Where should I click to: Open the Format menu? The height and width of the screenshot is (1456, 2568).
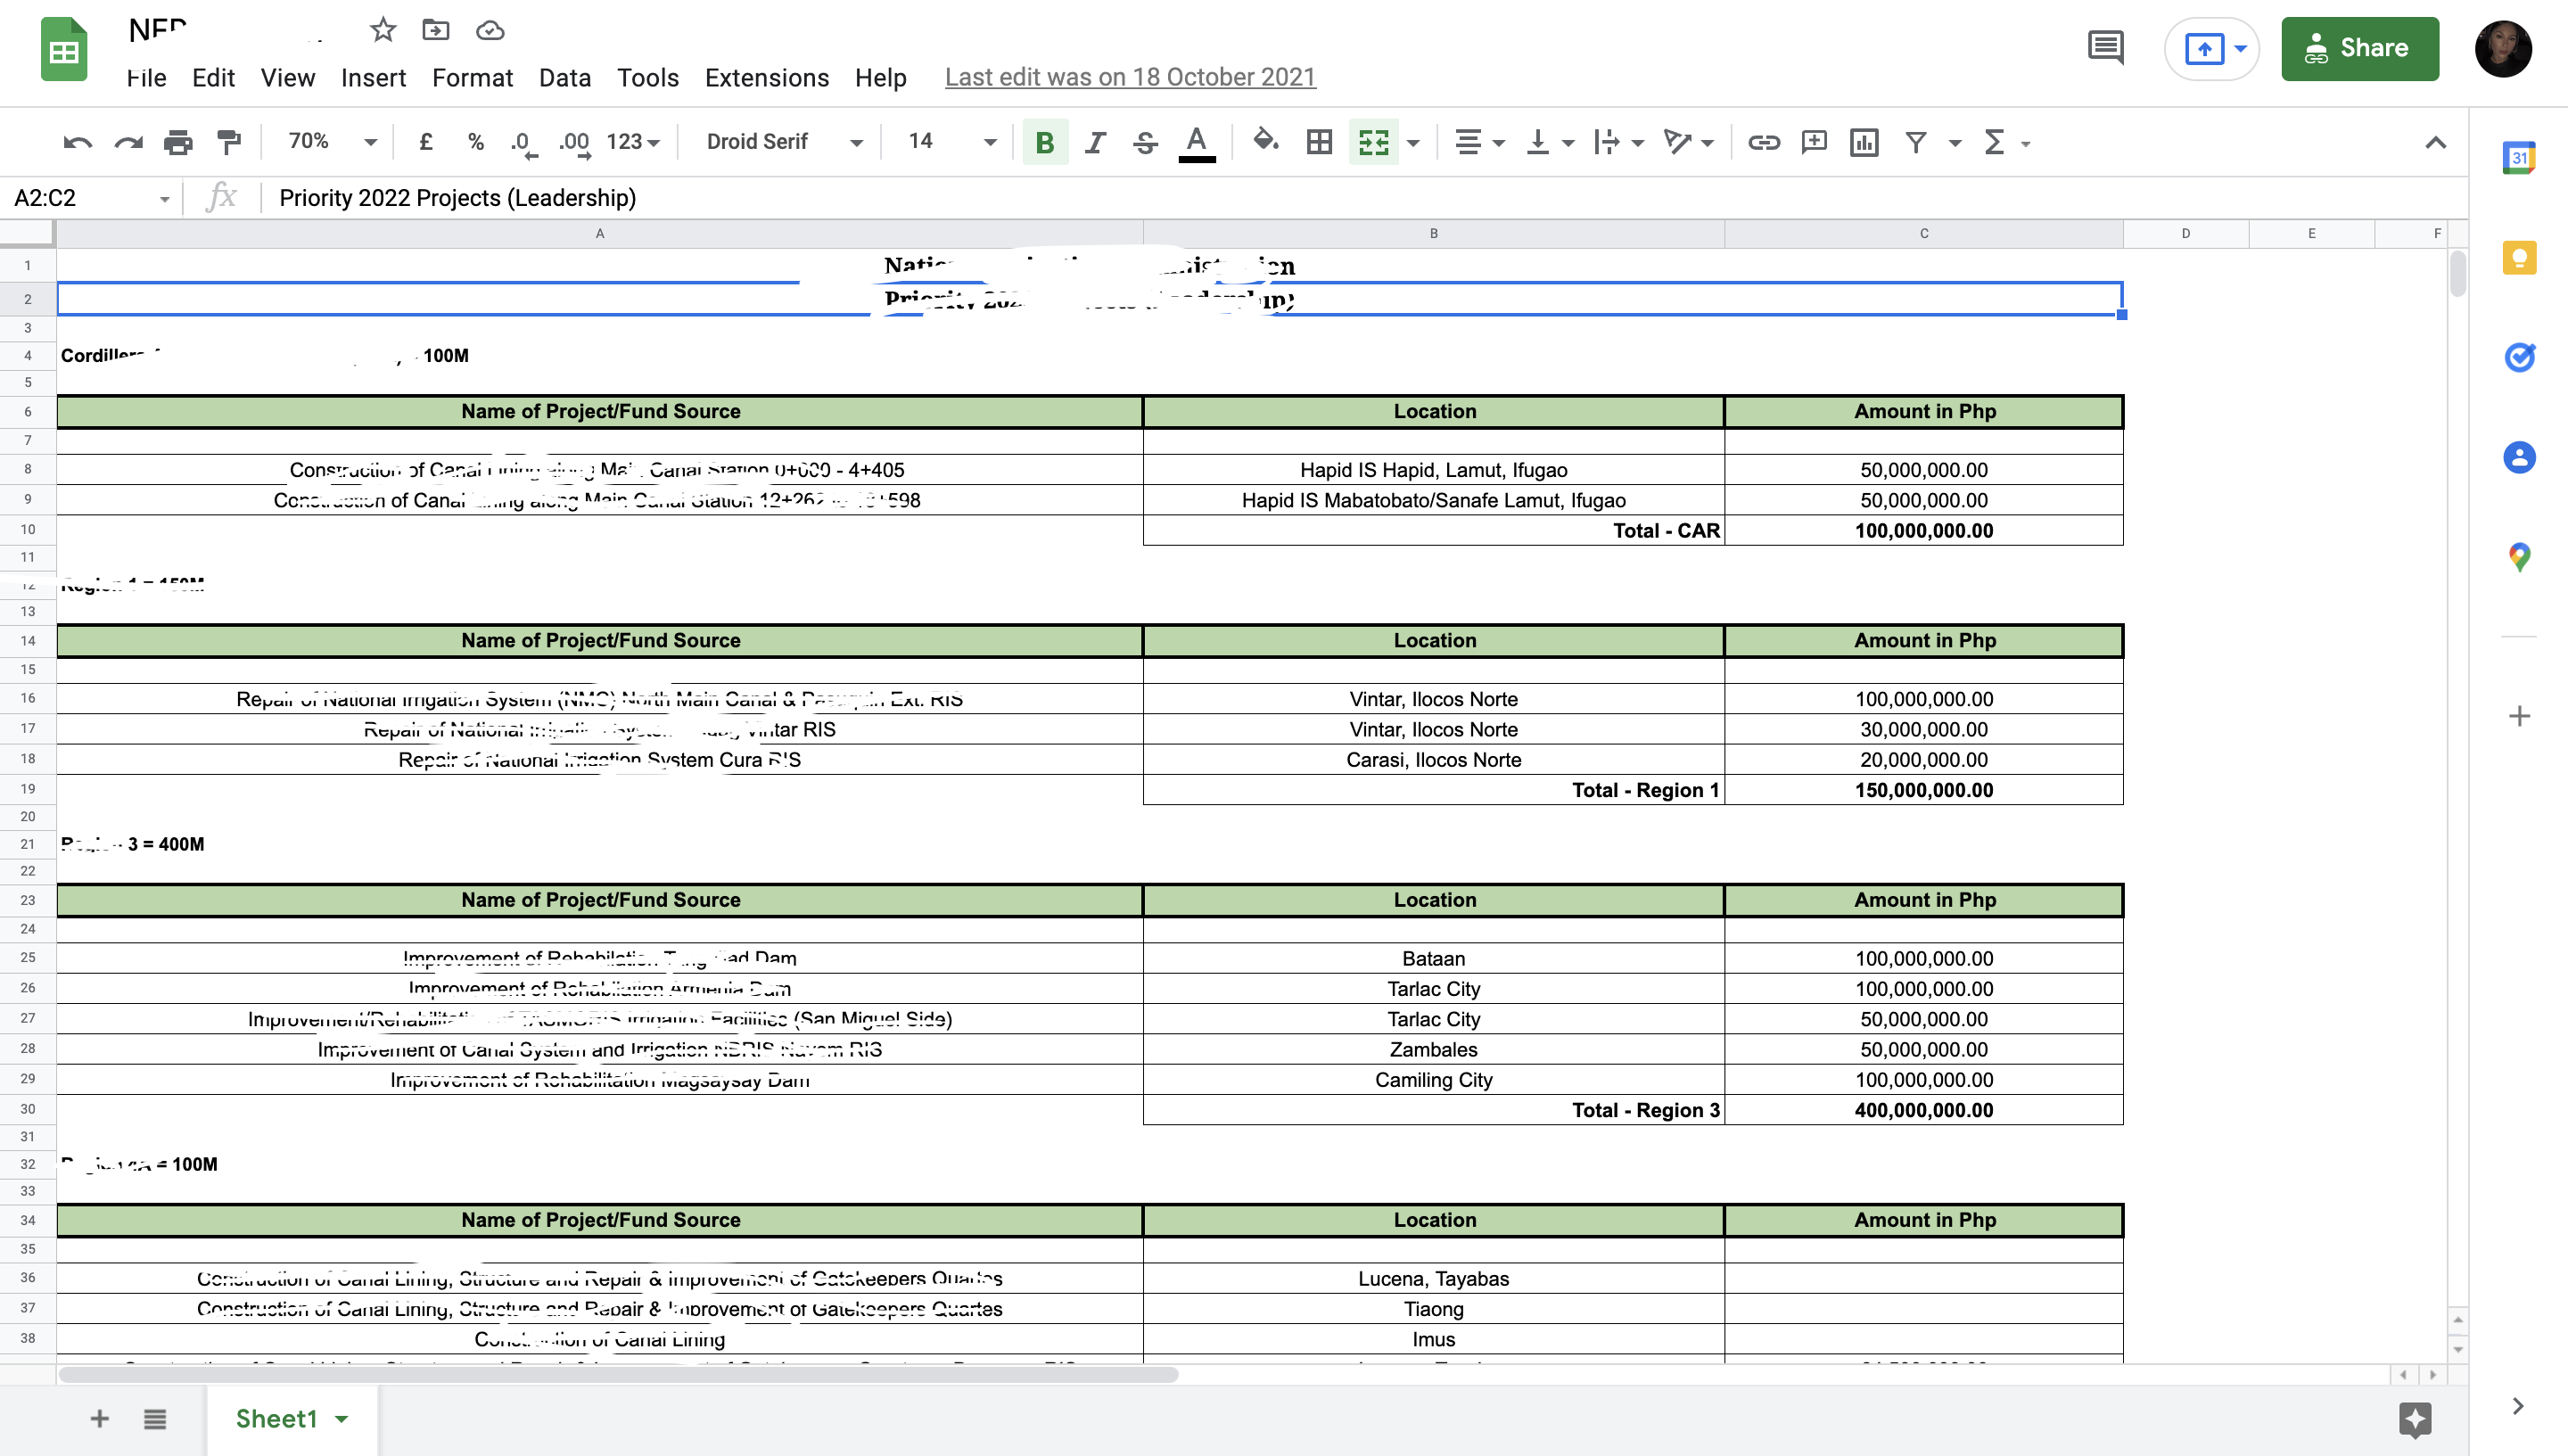472,77
